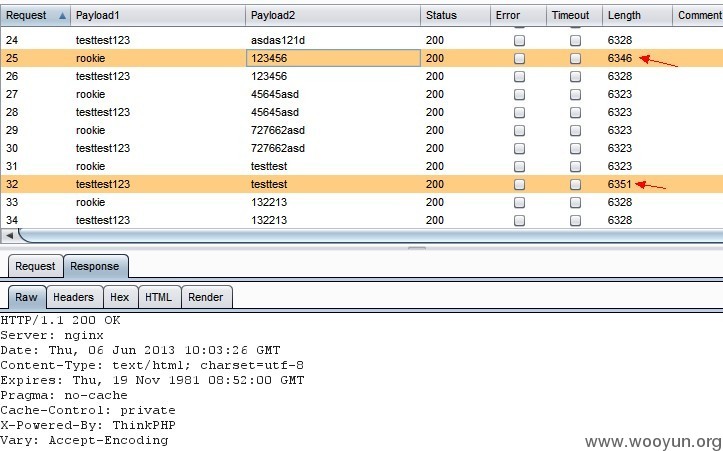The width and height of the screenshot is (723, 451).
Task: Click the Content-Type header line
Action: (x=152, y=365)
